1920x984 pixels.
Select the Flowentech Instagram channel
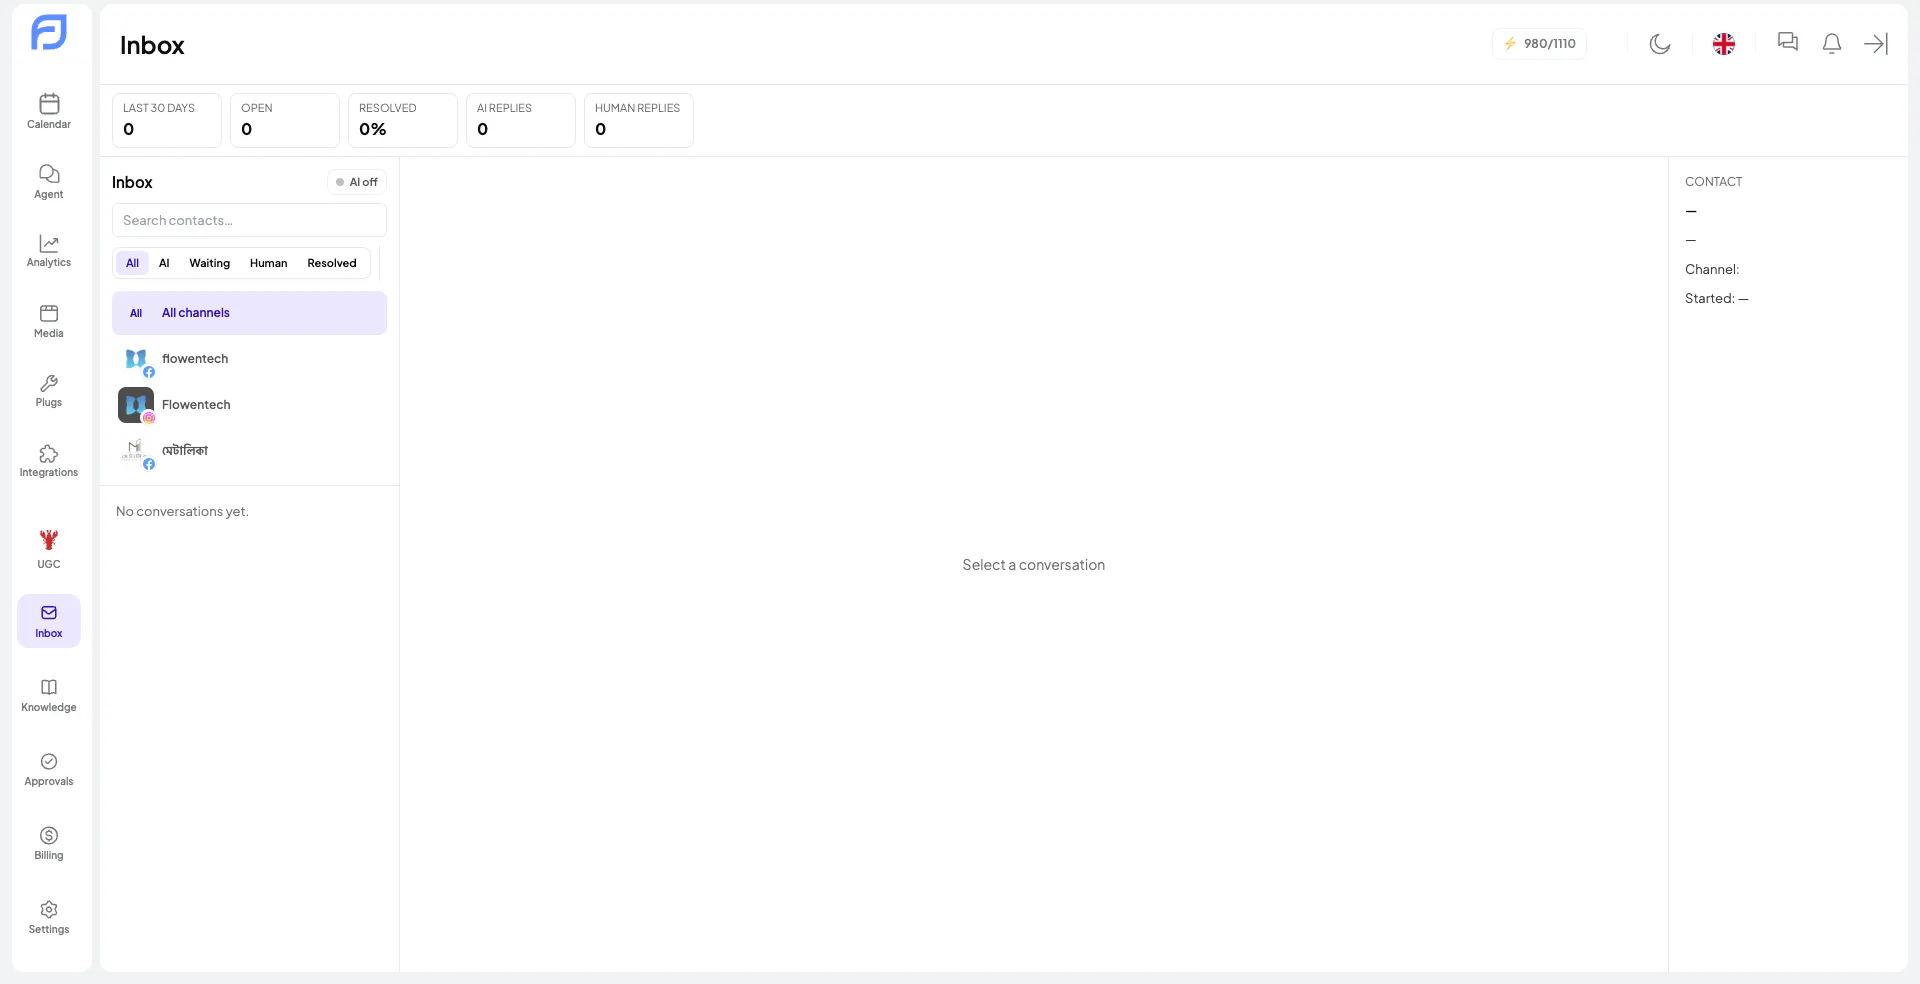(249, 405)
